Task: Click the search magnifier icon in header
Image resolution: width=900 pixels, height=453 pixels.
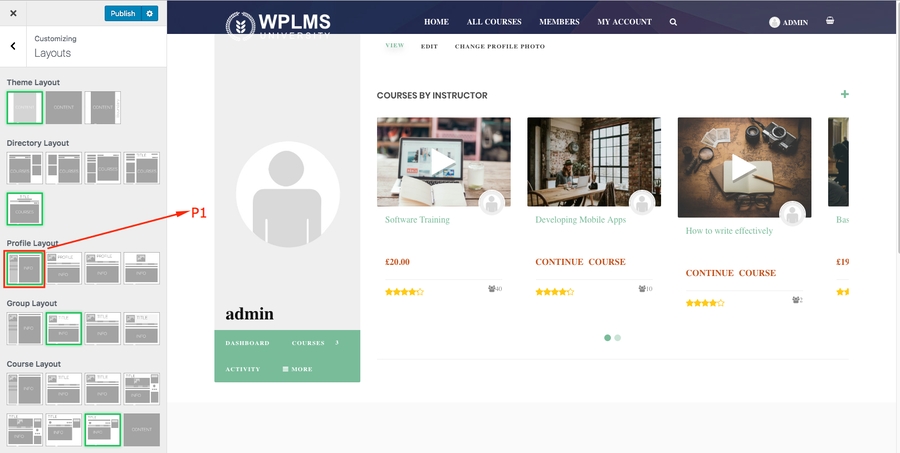Action: point(673,22)
